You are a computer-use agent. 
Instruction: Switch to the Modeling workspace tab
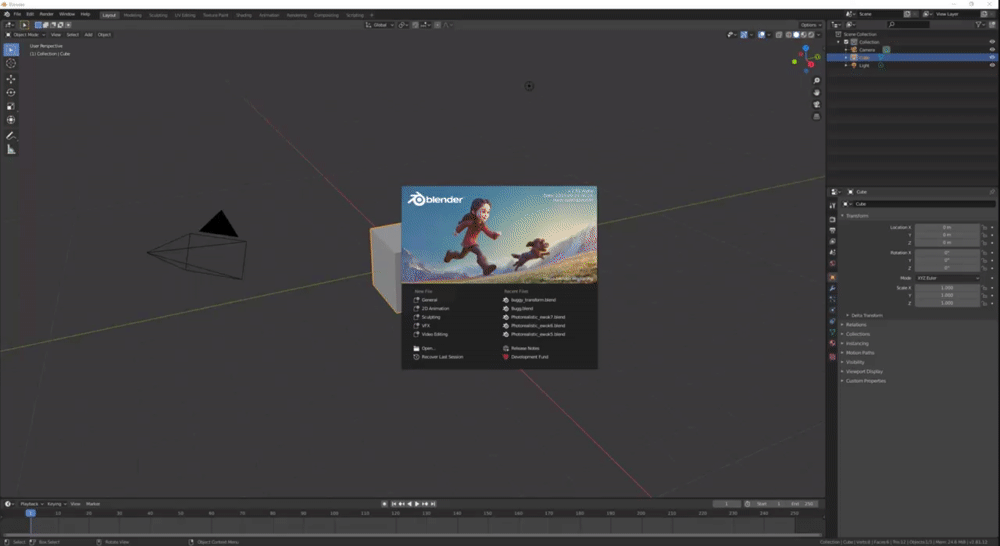tap(133, 15)
